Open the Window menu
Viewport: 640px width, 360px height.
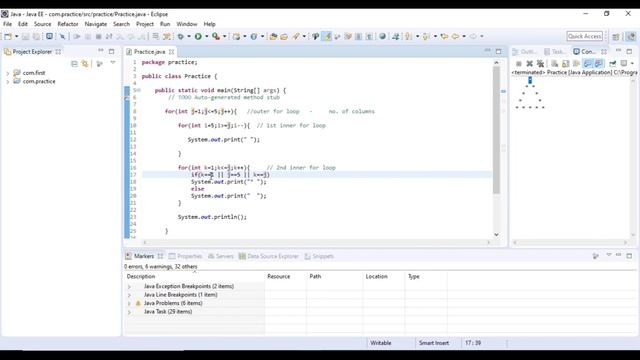(x=187, y=24)
